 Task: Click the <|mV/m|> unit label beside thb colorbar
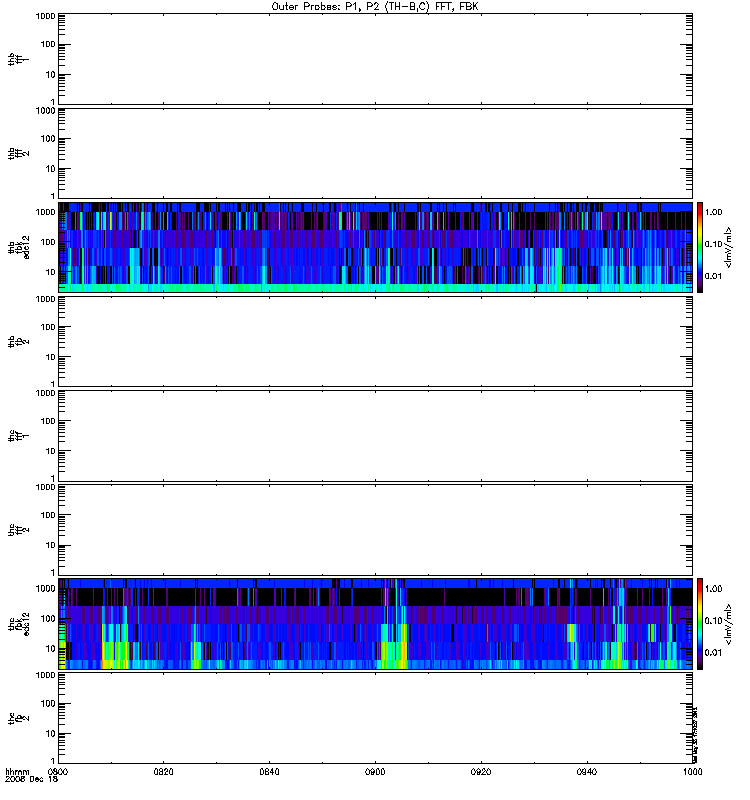coord(729,247)
